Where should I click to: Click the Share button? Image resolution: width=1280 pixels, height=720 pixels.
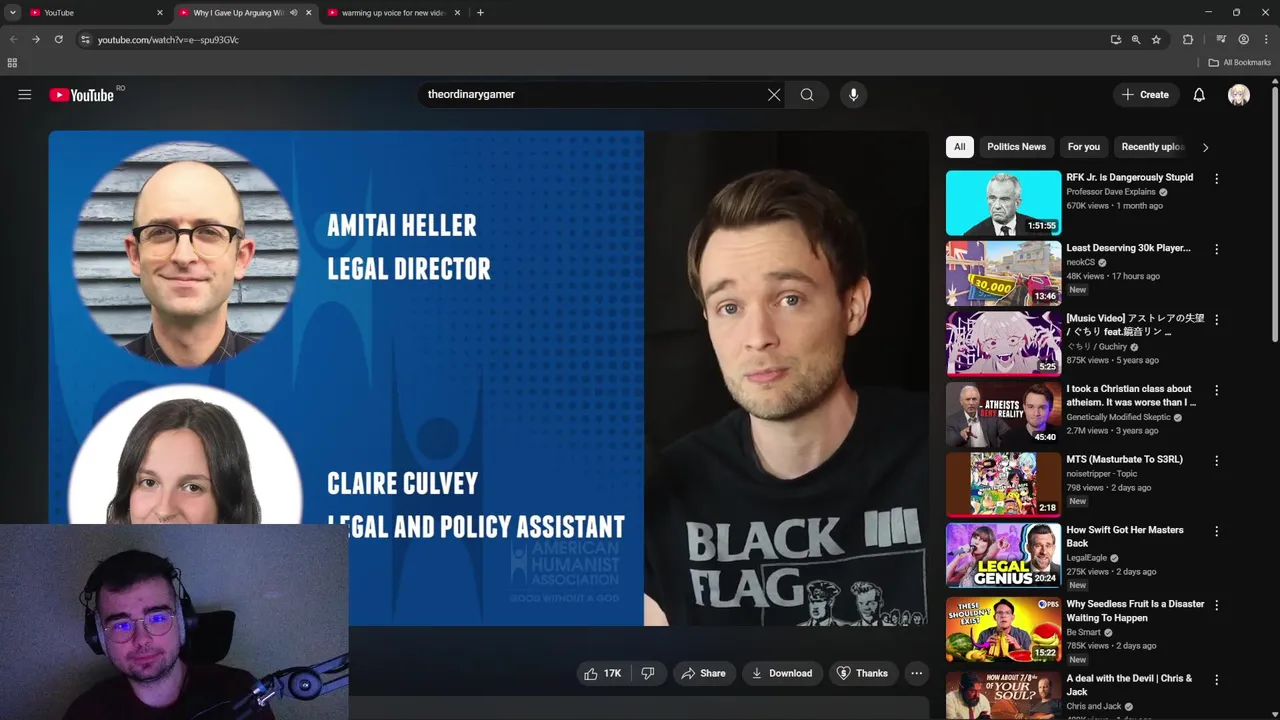click(703, 673)
